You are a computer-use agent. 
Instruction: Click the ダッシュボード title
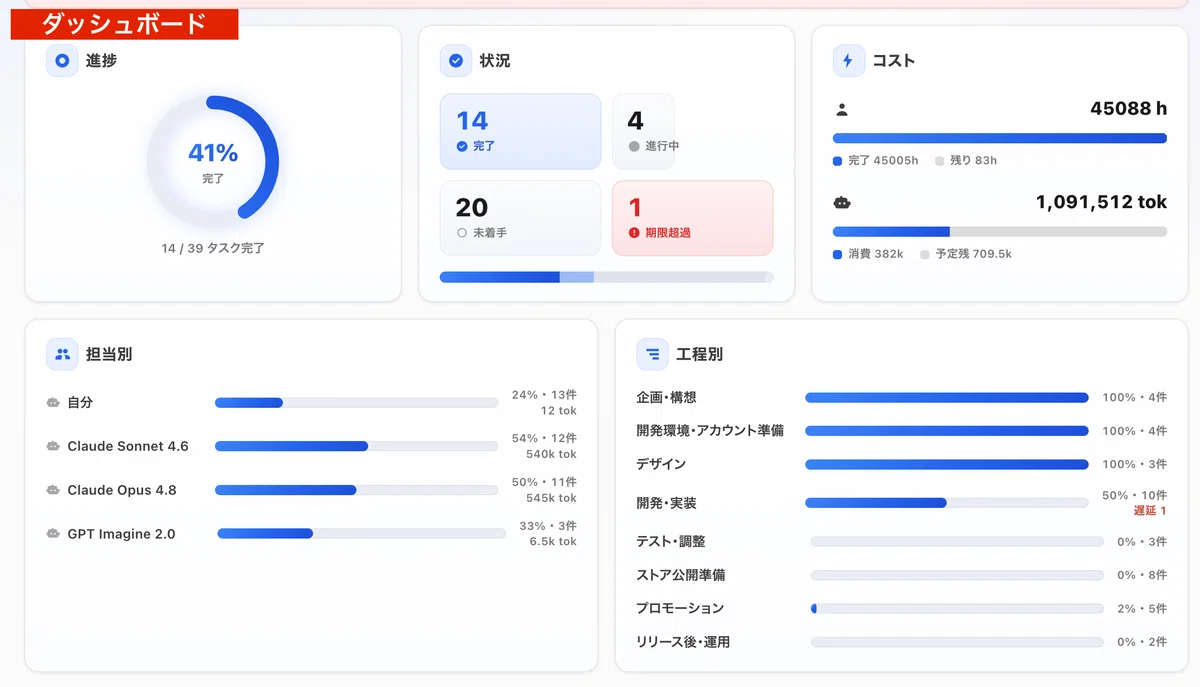pyautogui.click(x=125, y=24)
